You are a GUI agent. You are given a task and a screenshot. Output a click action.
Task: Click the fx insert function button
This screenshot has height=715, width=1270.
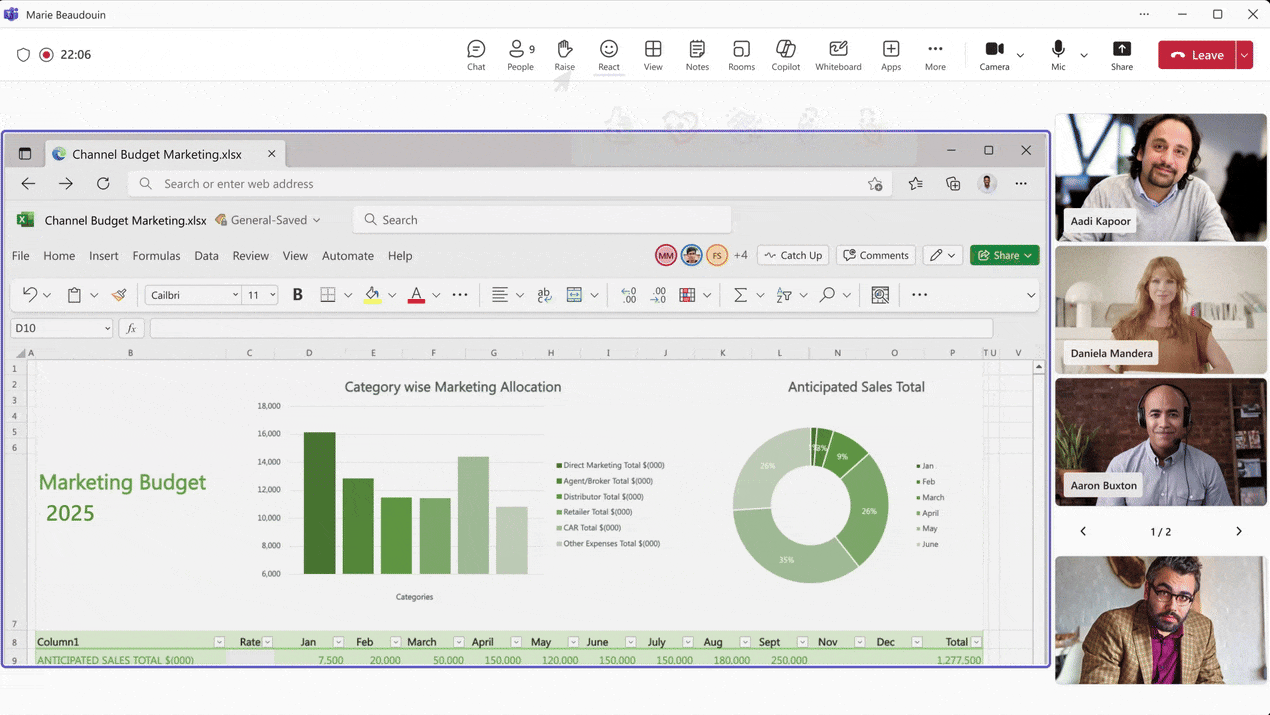point(132,328)
